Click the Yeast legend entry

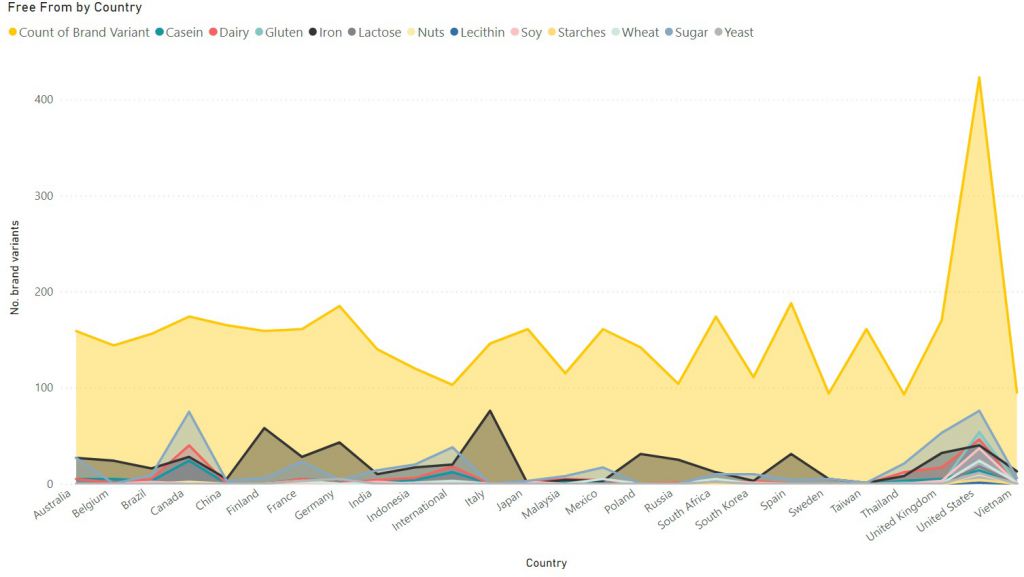coord(733,33)
